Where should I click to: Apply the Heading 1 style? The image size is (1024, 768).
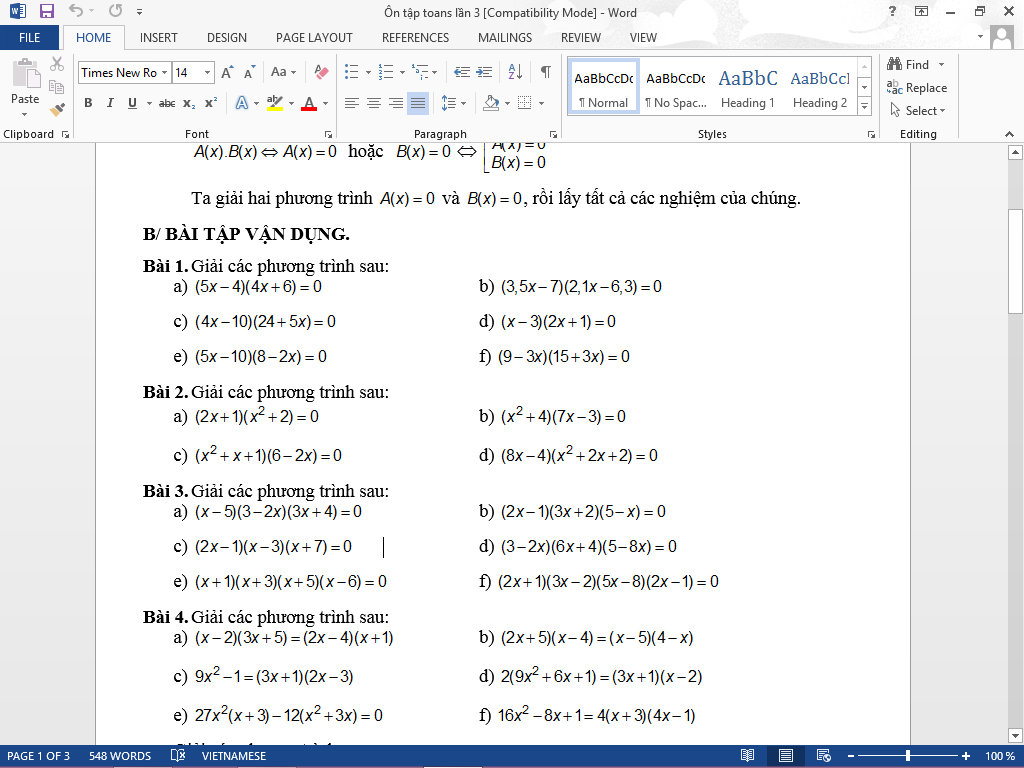point(748,88)
